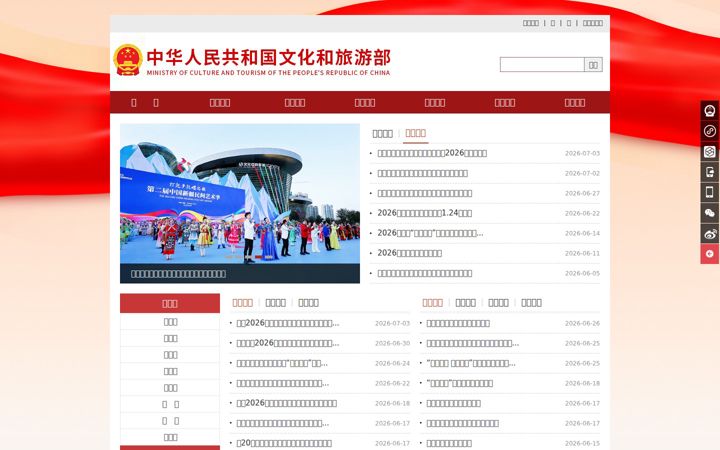Select the highlighted first tab of the lower-right news panel

click(x=433, y=303)
